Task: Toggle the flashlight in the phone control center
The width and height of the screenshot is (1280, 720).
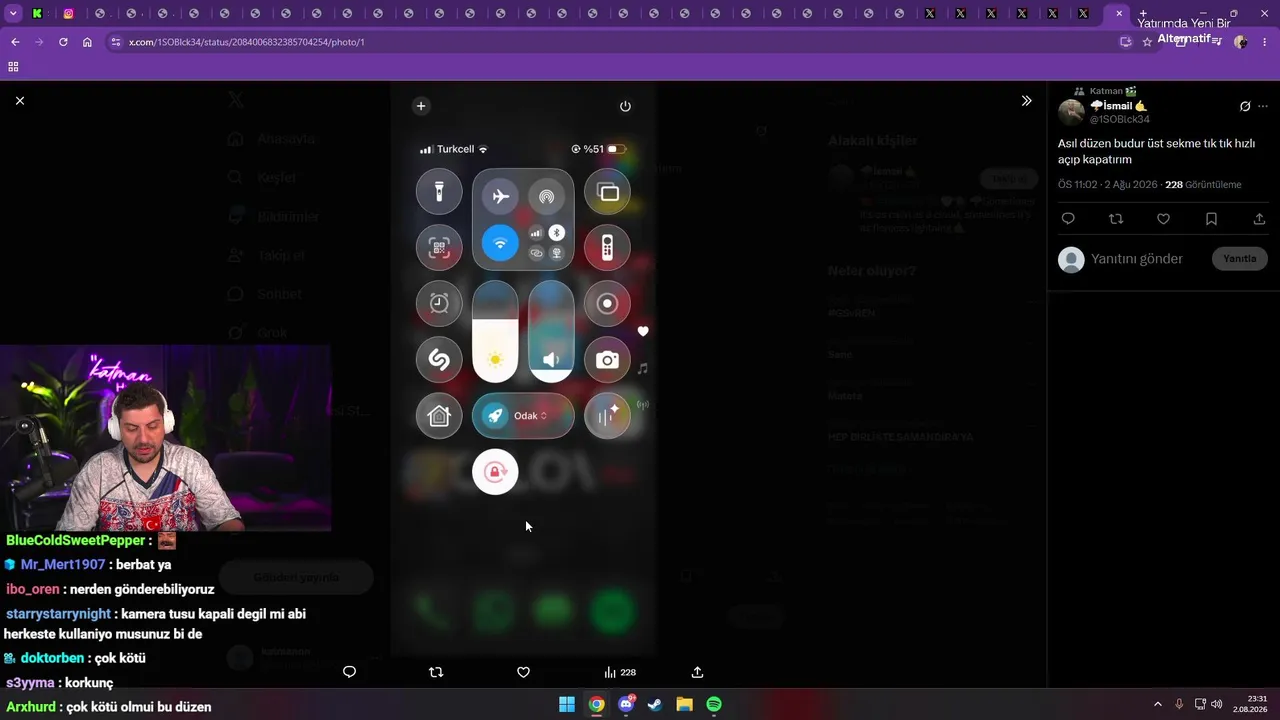Action: 439,191
